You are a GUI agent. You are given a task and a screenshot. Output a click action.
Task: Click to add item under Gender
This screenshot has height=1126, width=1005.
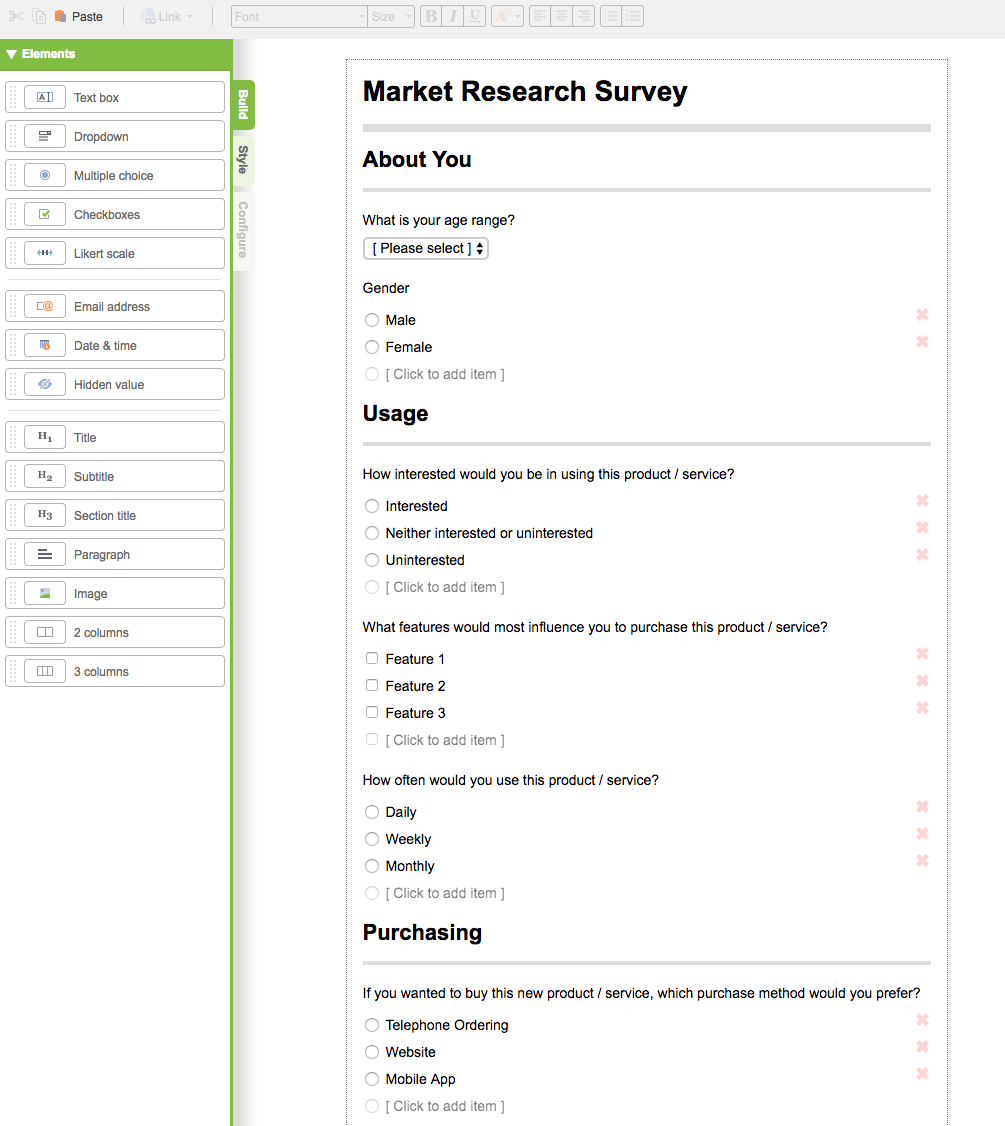tap(444, 374)
